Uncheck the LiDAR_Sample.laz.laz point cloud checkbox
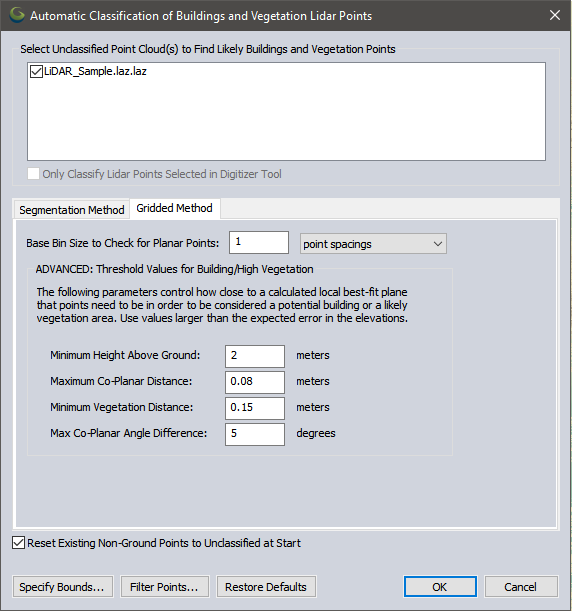The height and width of the screenshot is (611, 572). (36, 72)
